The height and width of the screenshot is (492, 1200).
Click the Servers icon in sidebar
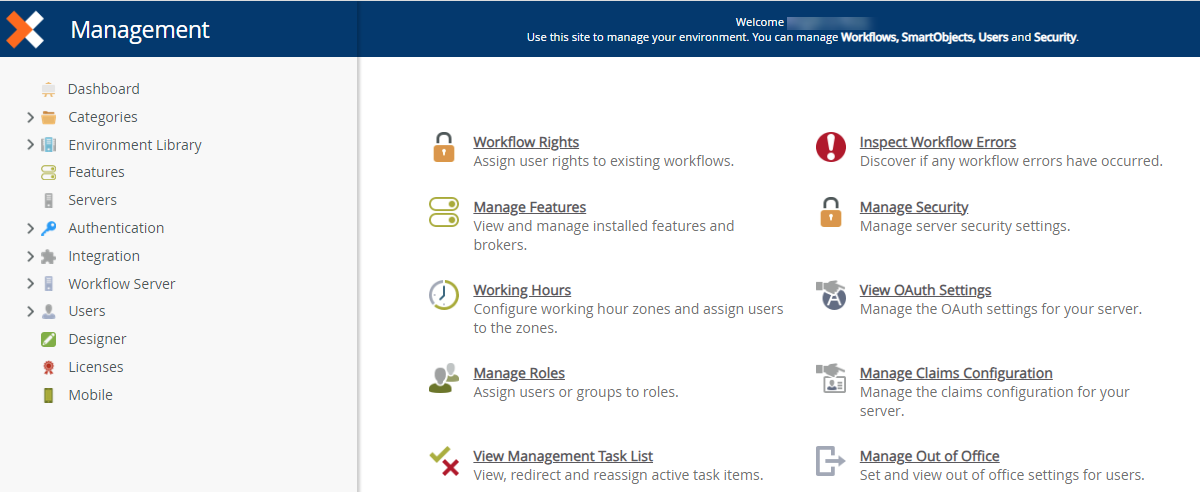(x=49, y=200)
